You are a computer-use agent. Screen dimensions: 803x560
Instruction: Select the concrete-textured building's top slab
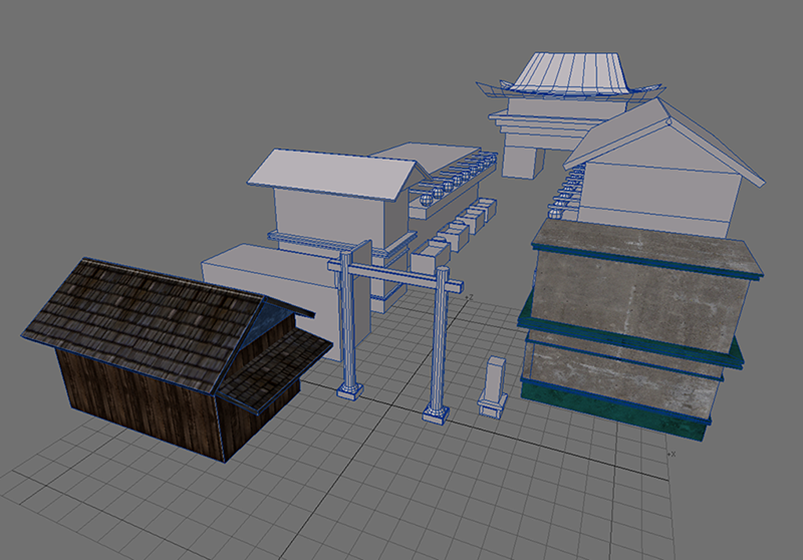click(x=640, y=250)
